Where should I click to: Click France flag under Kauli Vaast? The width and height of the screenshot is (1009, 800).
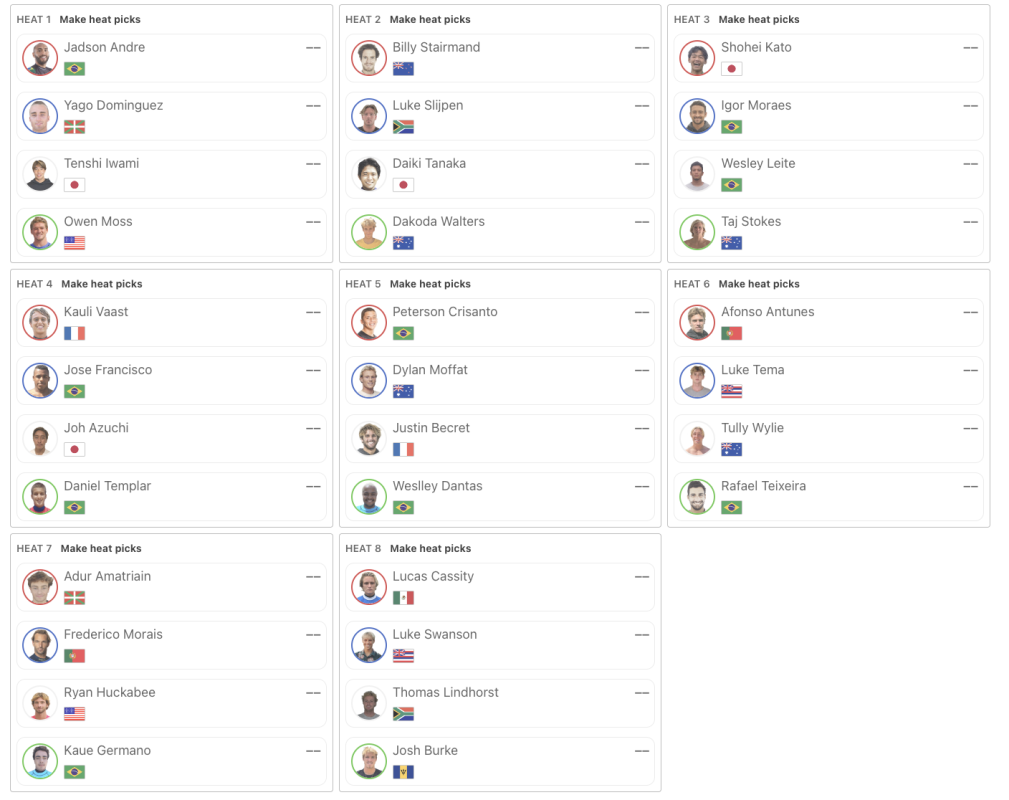coord(74,333)
